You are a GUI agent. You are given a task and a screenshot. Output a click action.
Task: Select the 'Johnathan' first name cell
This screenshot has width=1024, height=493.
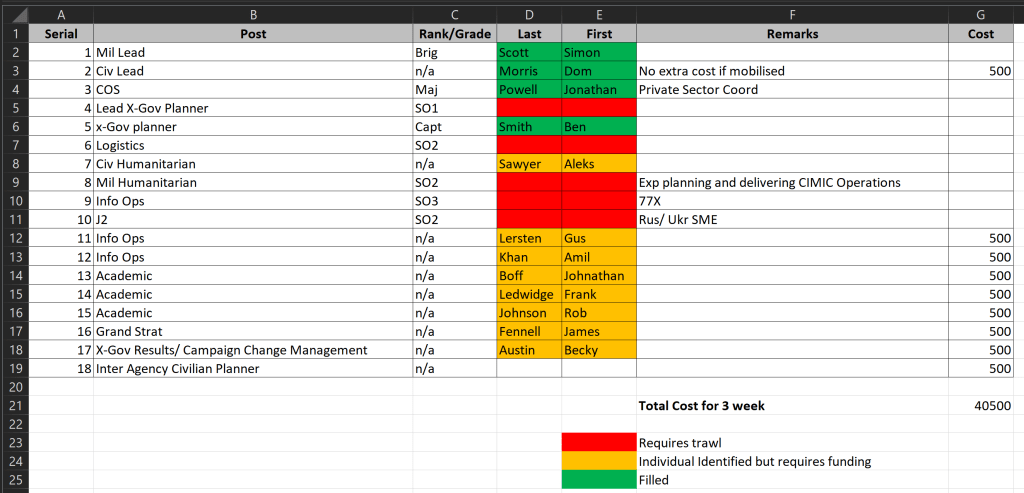599,276
